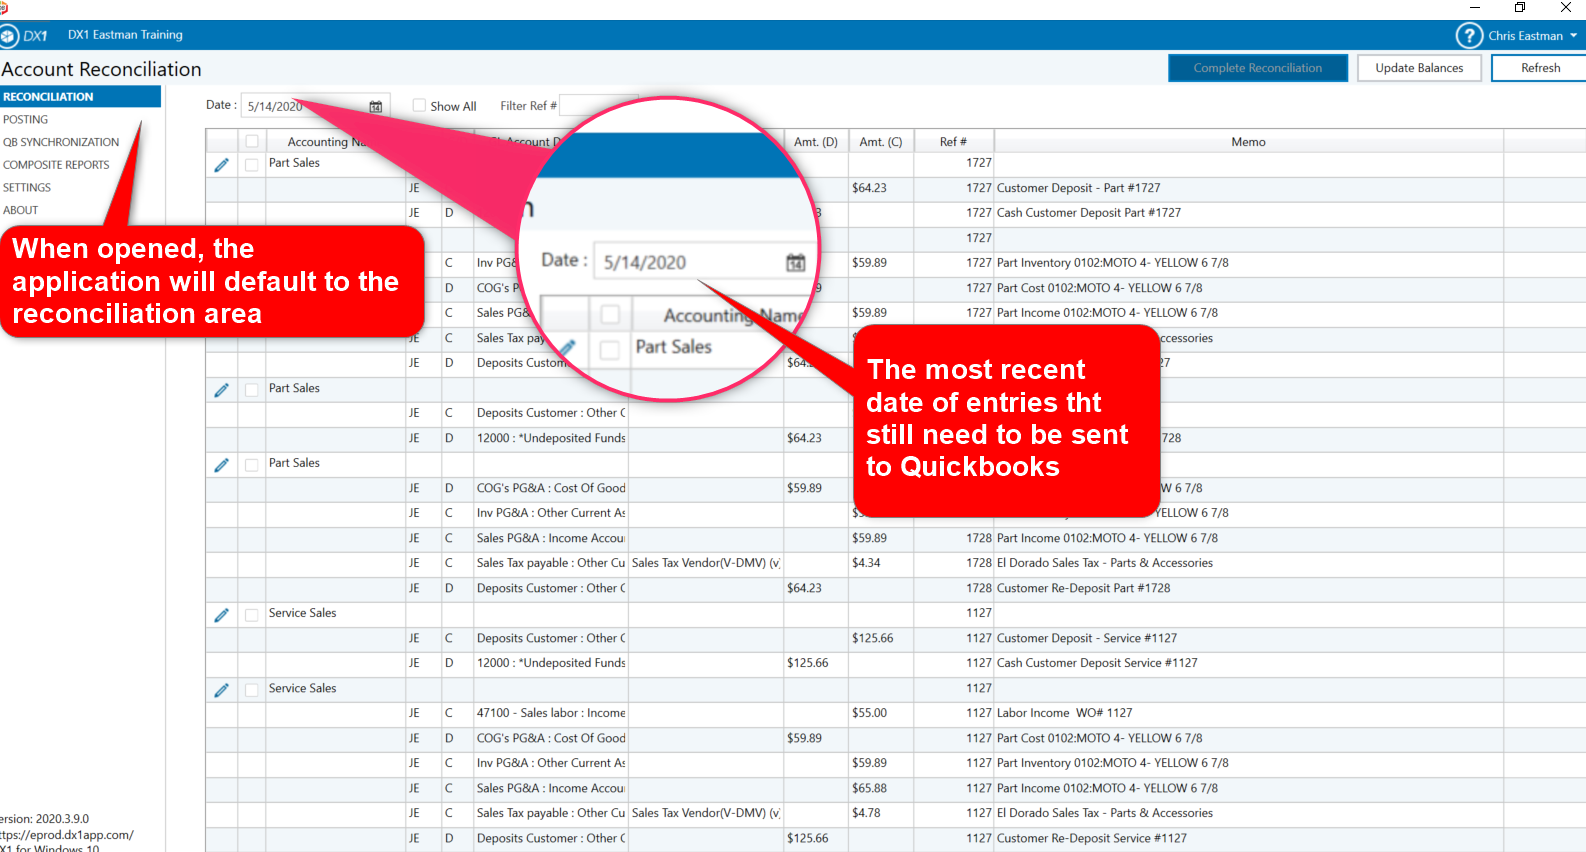Check the box for the lower Service Sales entry
Screen dimensions: 1586x852
point(252,690)
